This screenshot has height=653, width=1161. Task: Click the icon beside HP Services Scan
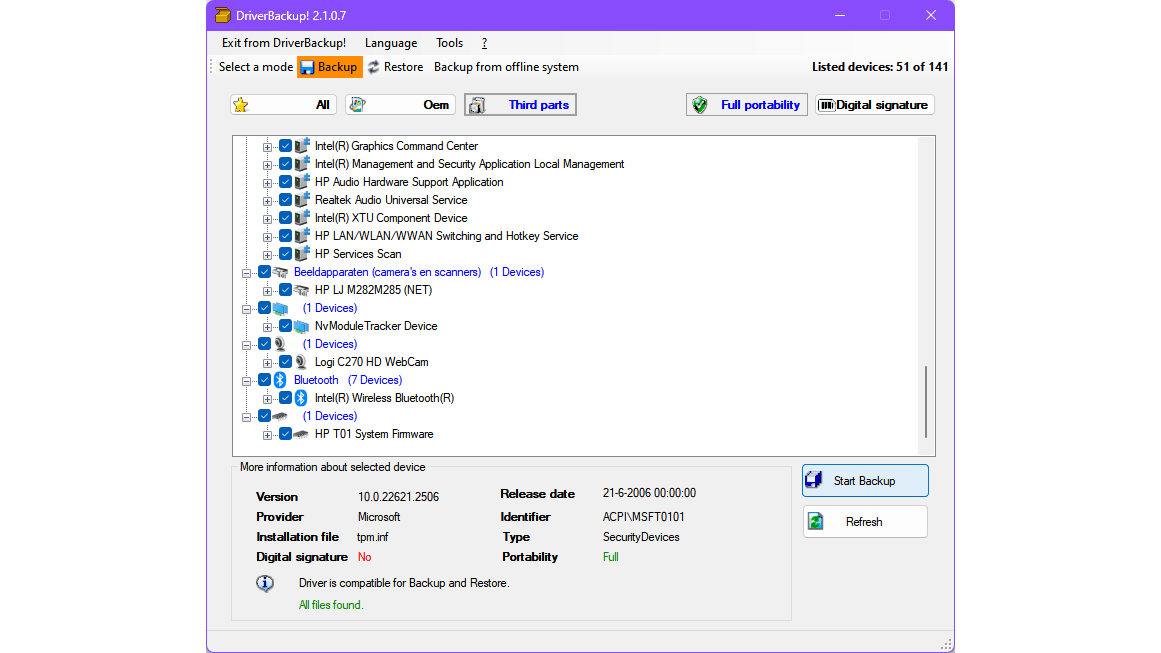coord(301,254)
